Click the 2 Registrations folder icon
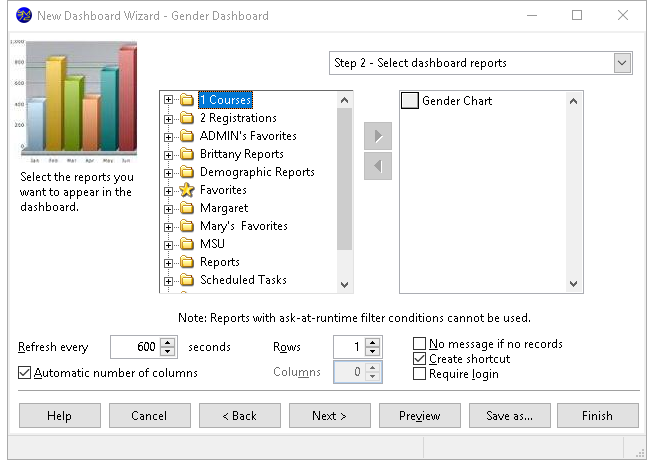Image resolution: width=654 pixels, height=467 pixels. pos(187,118)
